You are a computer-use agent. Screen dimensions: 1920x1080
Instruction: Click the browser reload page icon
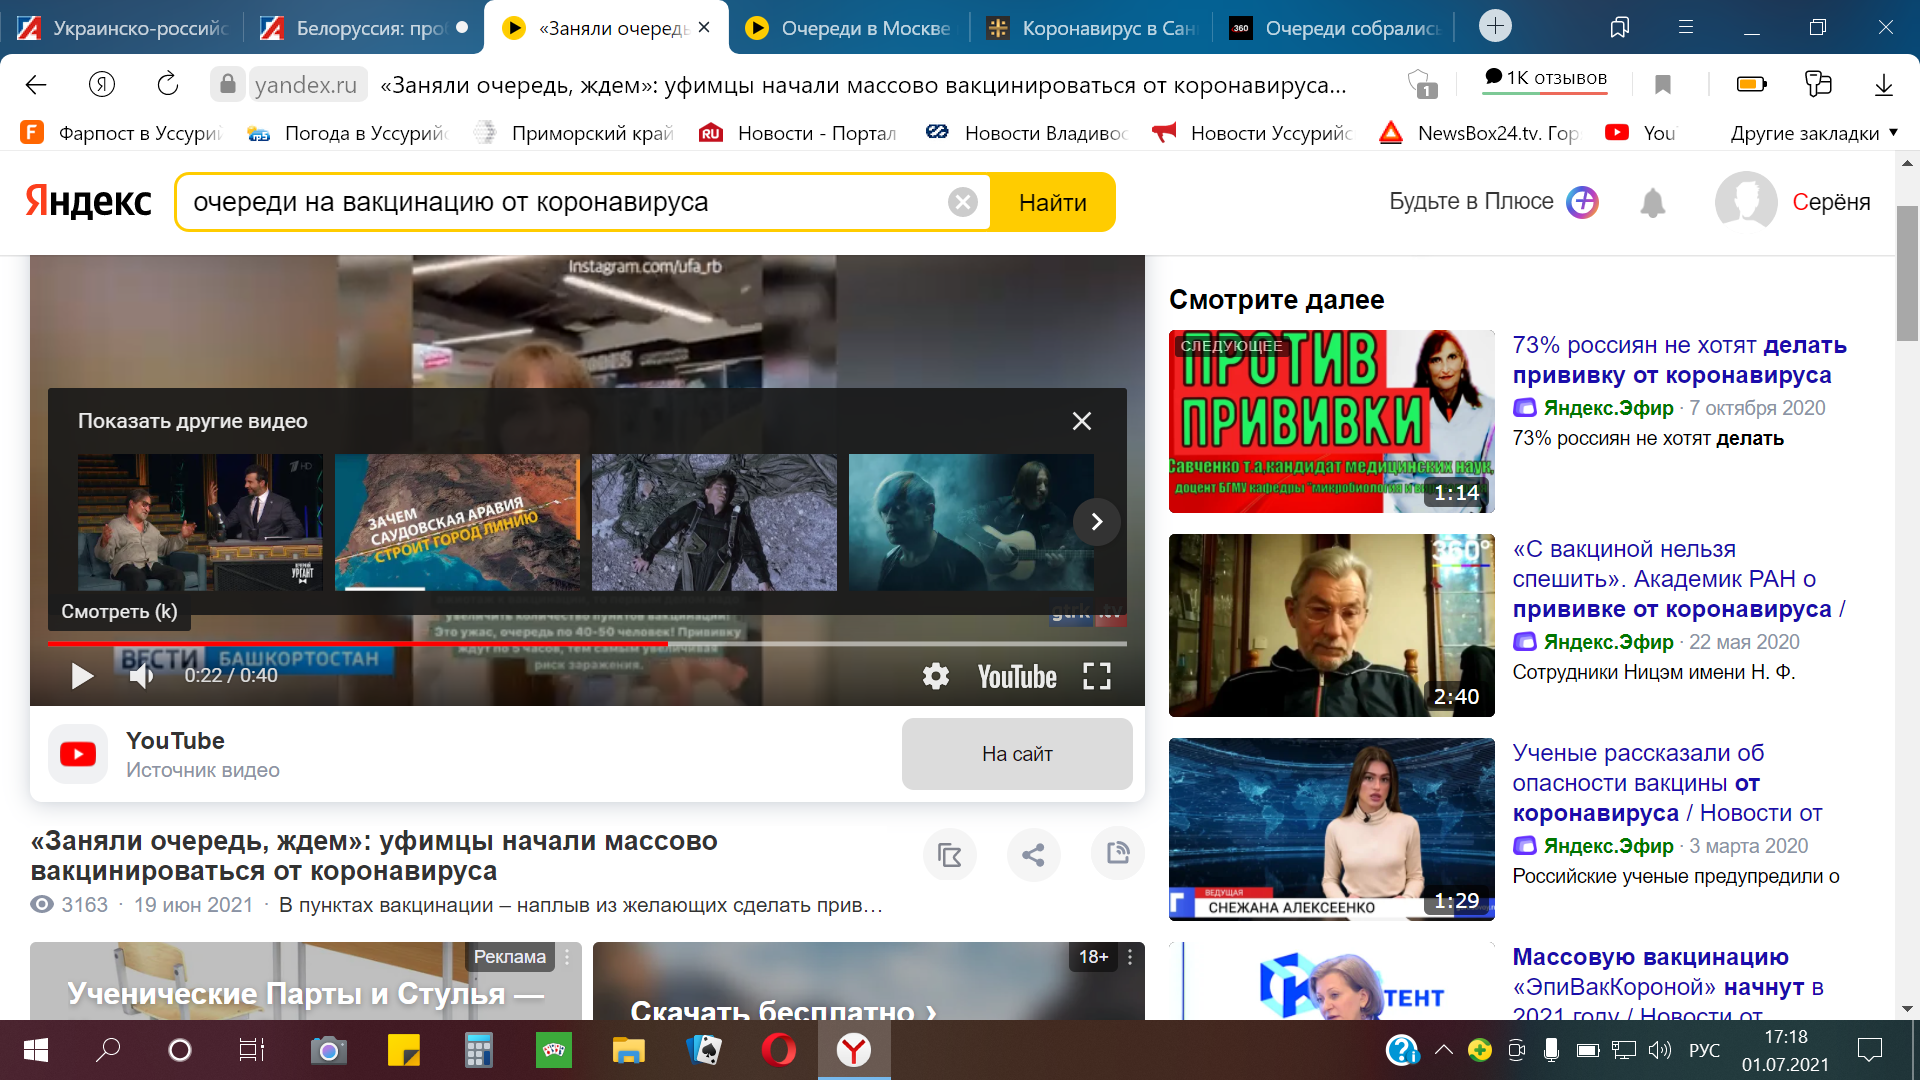[x=167, y=85]
